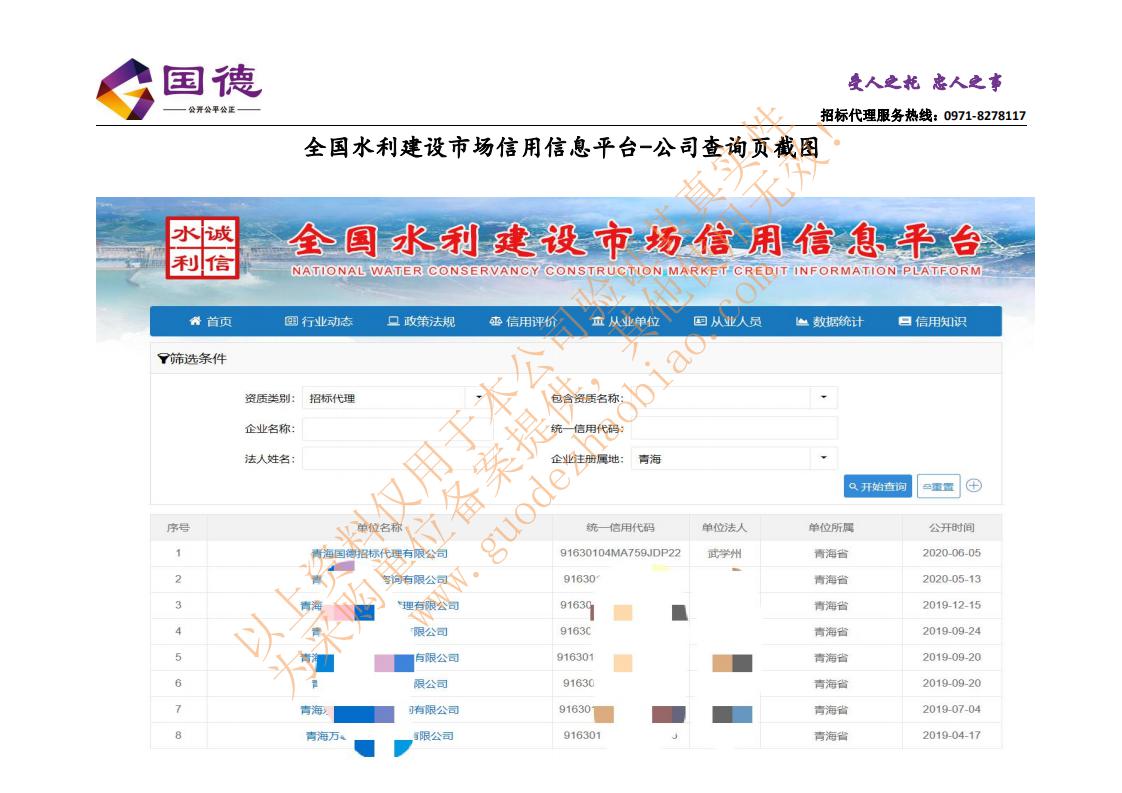This screenshot has height=793, width=1122.
Task: Select 信用评价 navigation item
Action: click(523, 322)
